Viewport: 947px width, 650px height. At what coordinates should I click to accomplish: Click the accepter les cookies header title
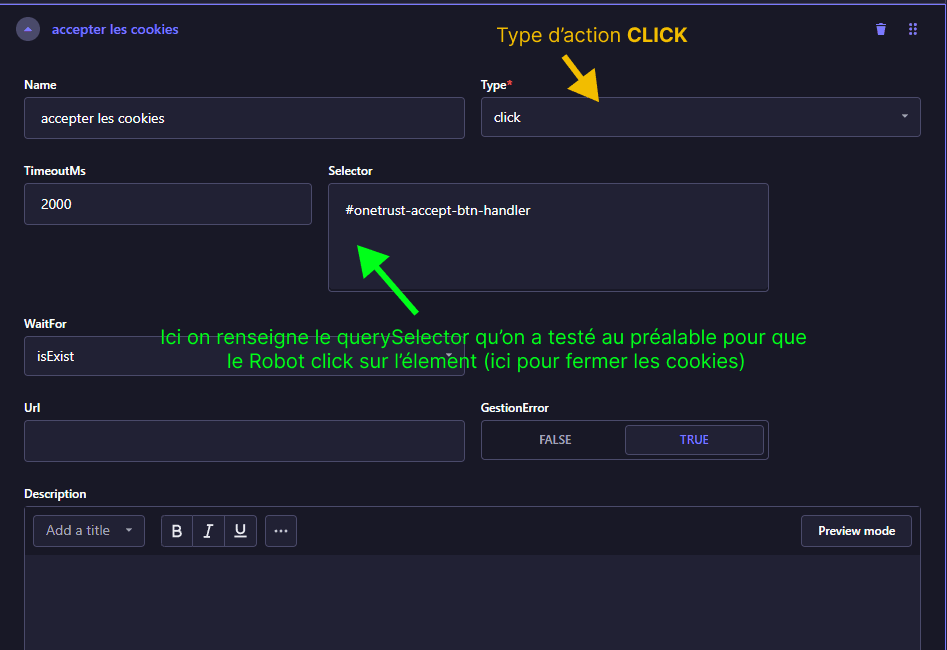[115, 30]
